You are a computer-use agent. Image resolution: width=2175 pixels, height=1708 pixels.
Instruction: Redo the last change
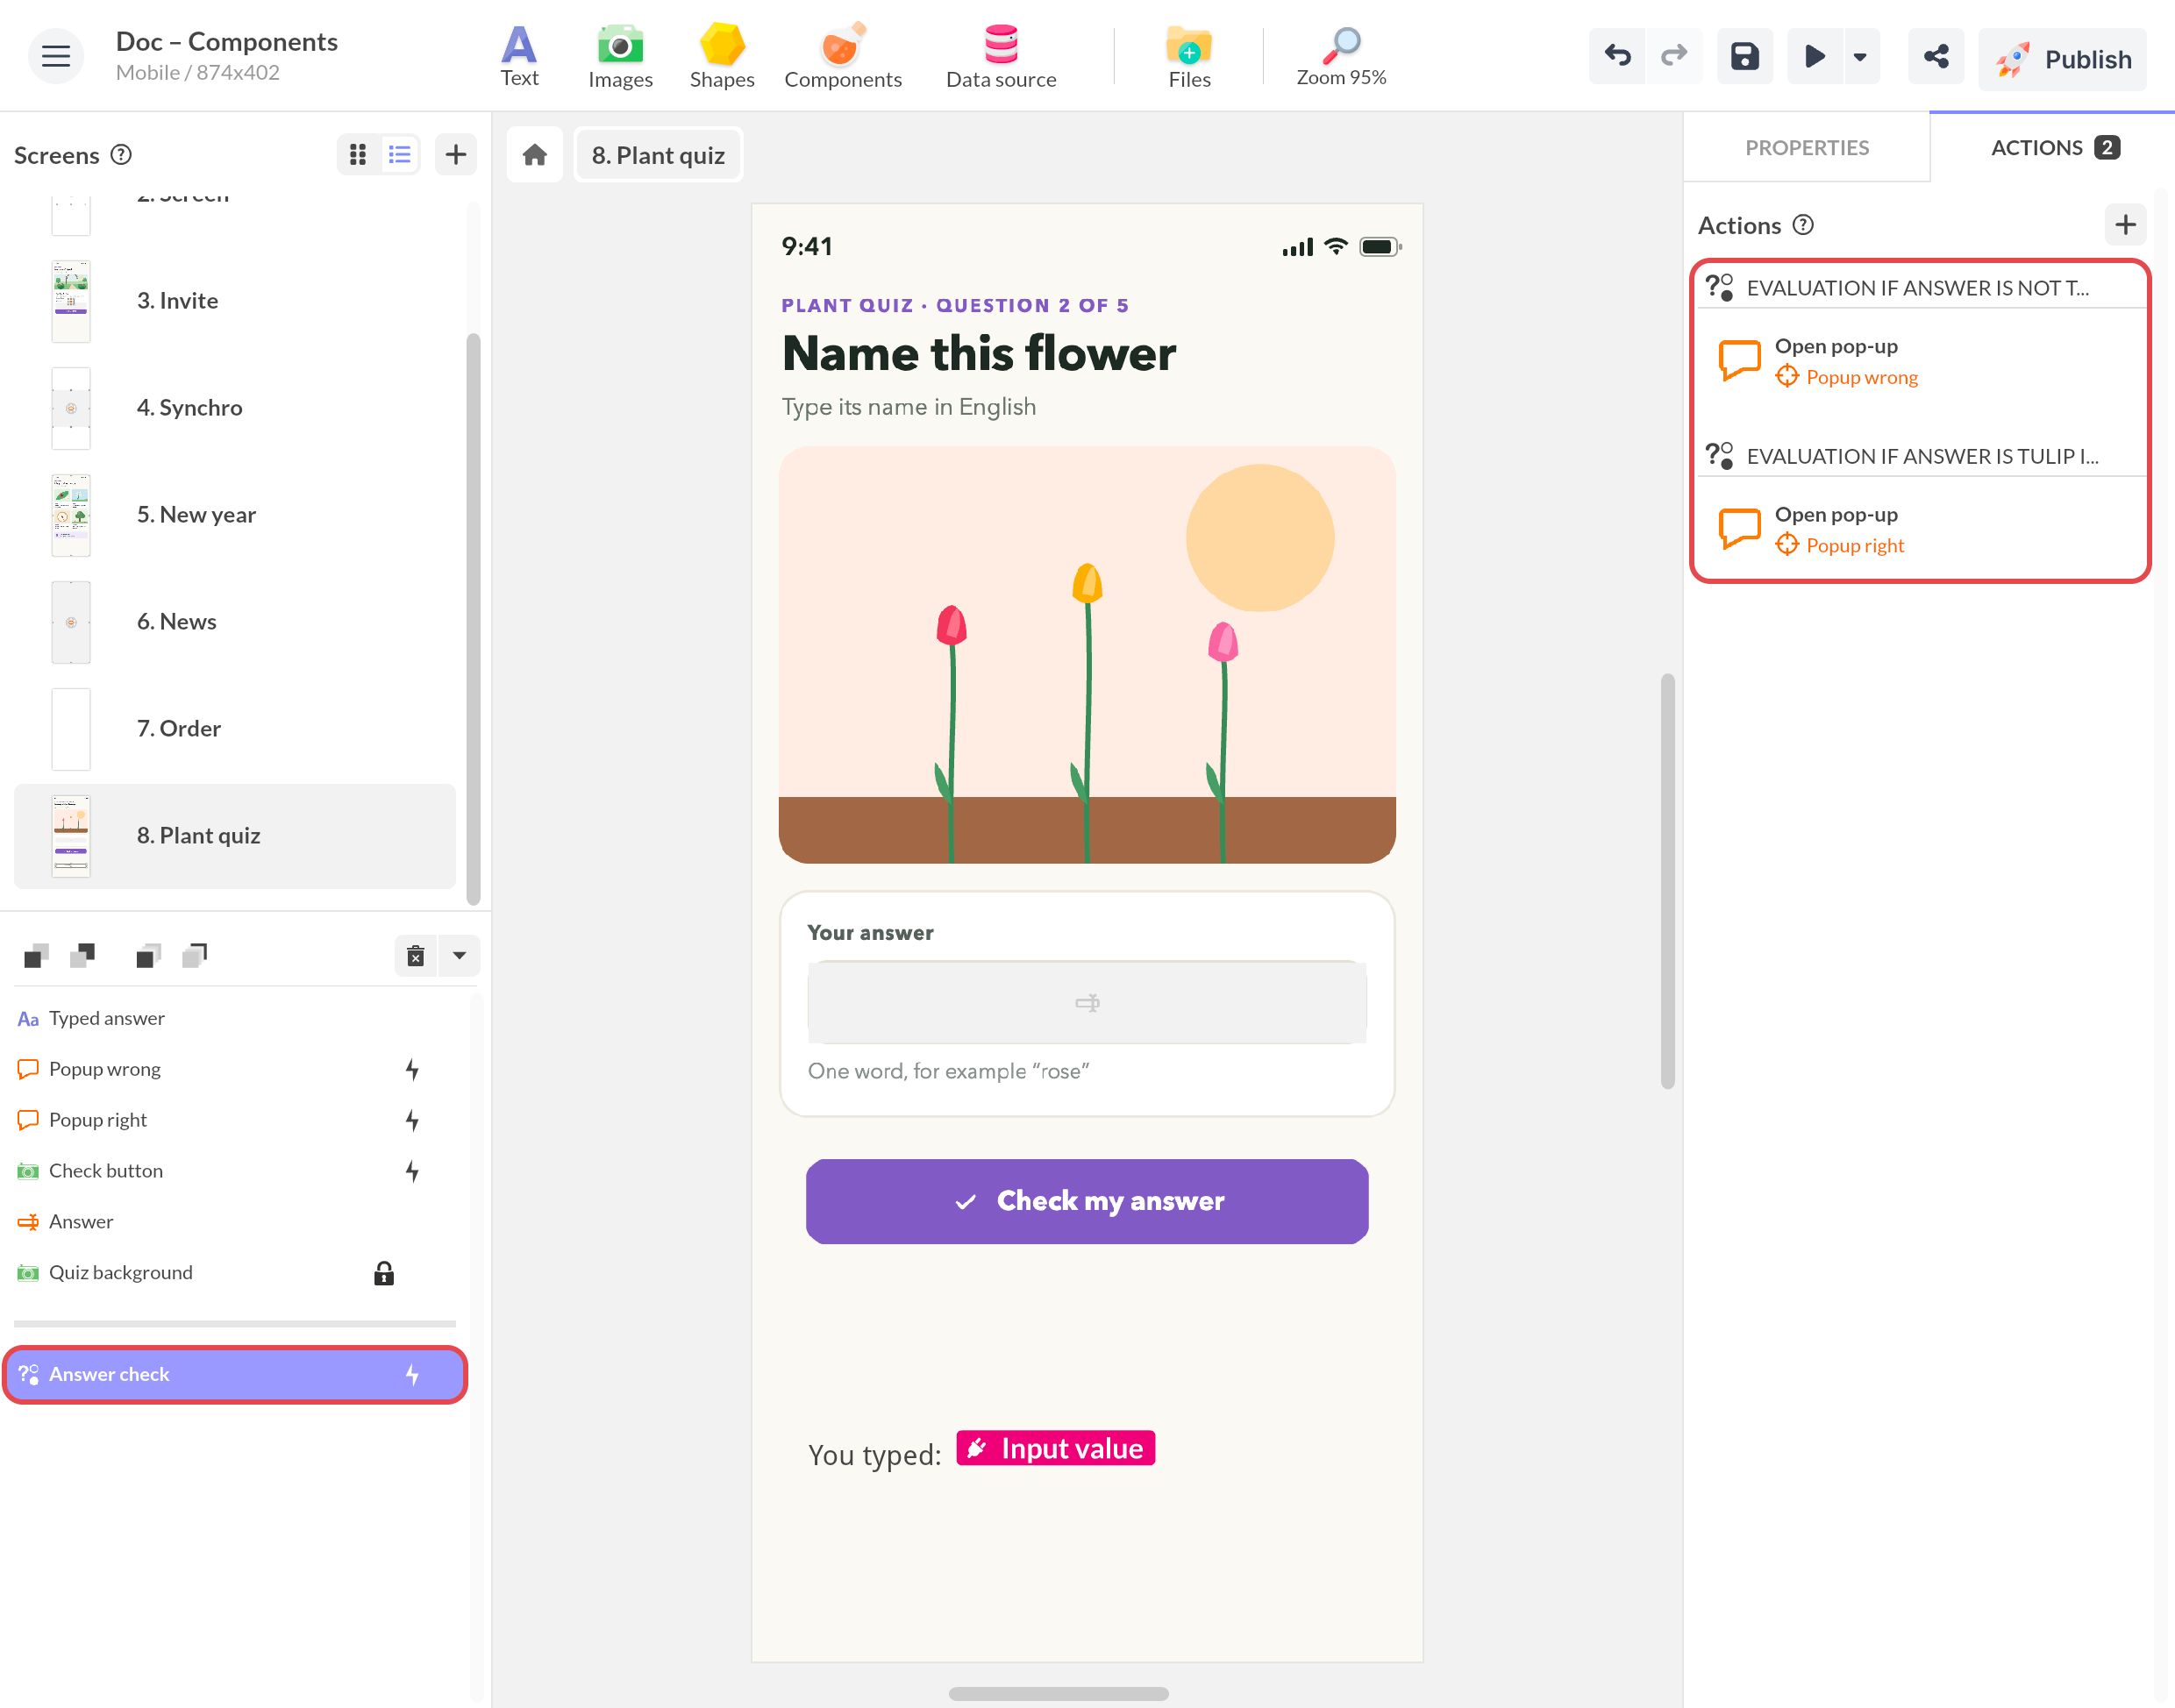(1674, 56)
